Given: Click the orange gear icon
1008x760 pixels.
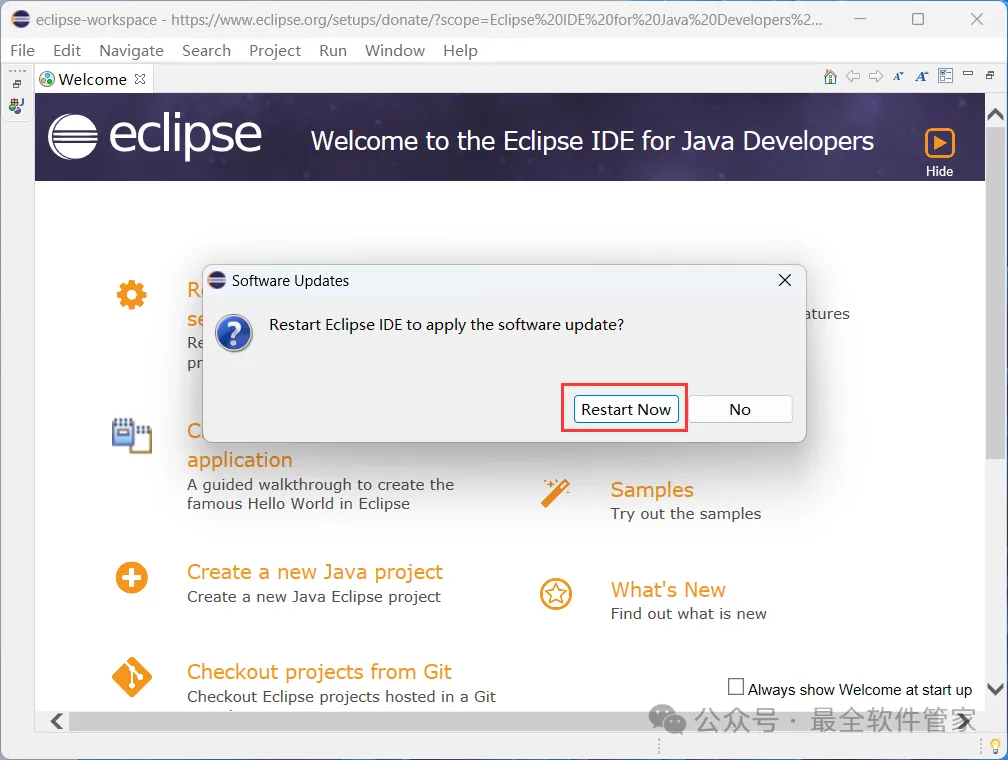Looking at the screenshot, I should pos(132,295).
